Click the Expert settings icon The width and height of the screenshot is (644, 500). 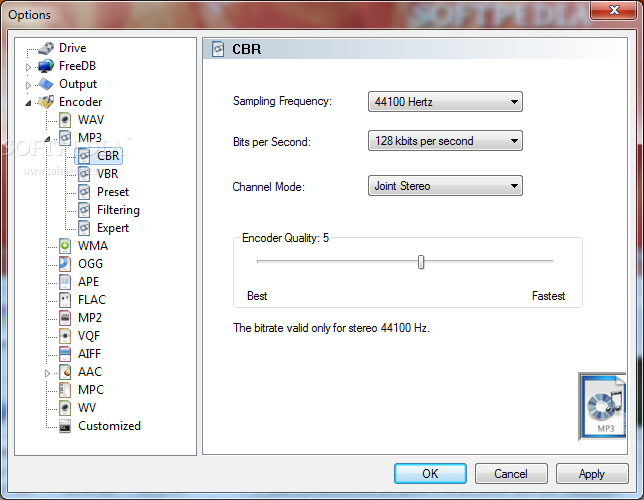[x=84, y=228]
